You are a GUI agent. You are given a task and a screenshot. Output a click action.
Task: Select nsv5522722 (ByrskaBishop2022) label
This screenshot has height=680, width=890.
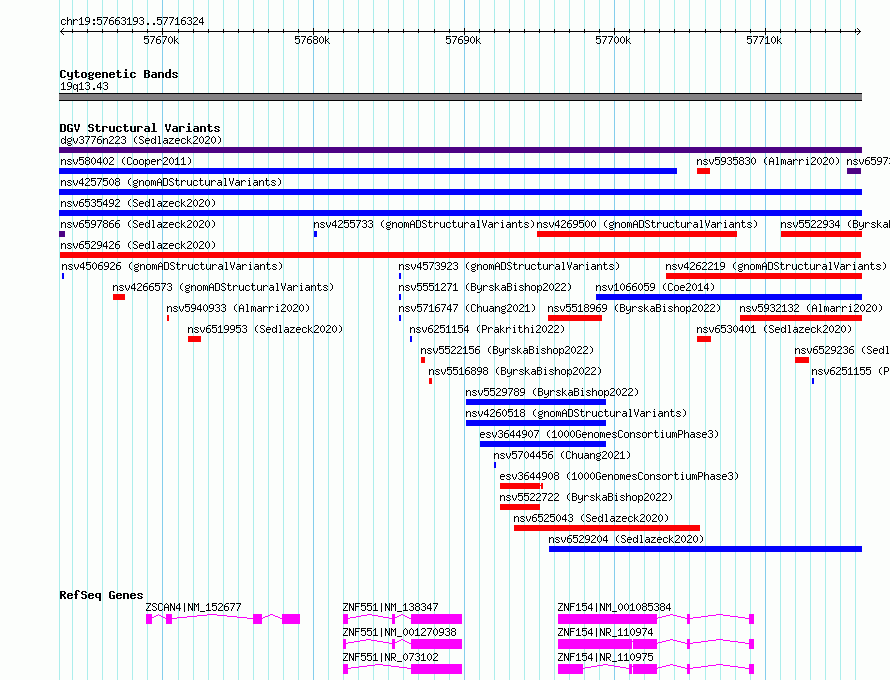tap(586, 497)
